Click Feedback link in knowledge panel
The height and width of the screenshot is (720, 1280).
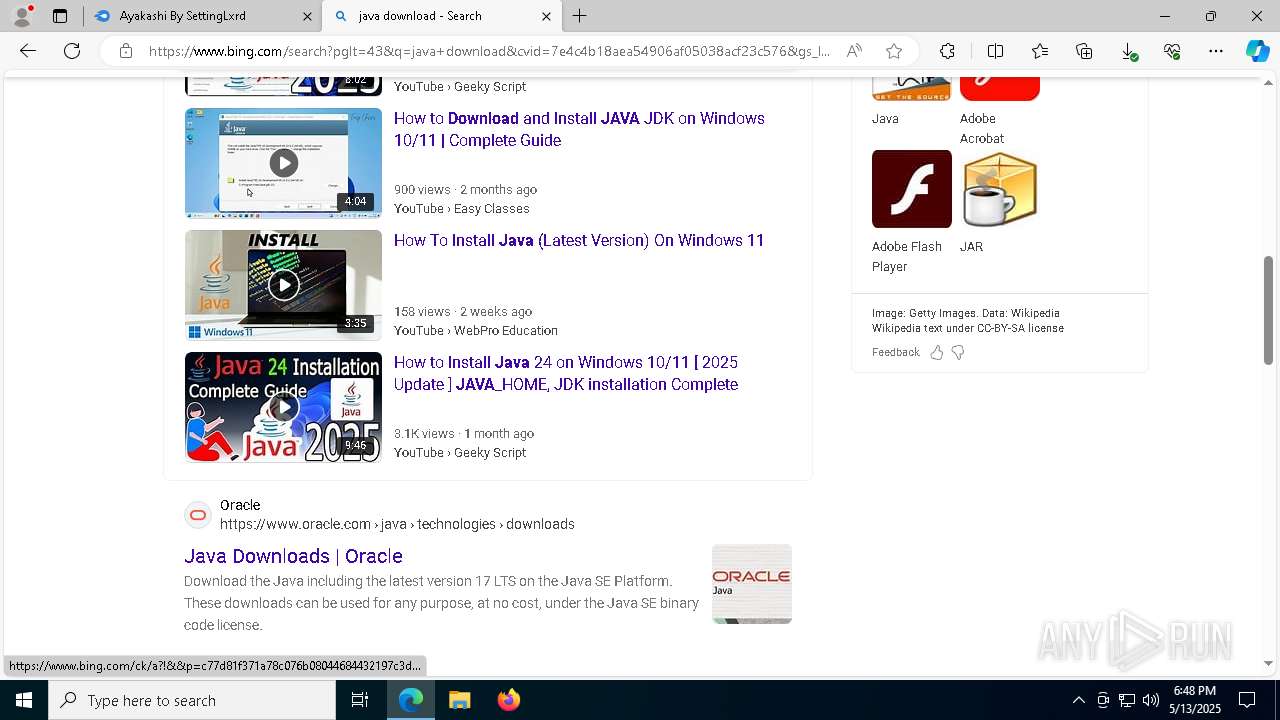pyautogui.click(x=895, y=352)
